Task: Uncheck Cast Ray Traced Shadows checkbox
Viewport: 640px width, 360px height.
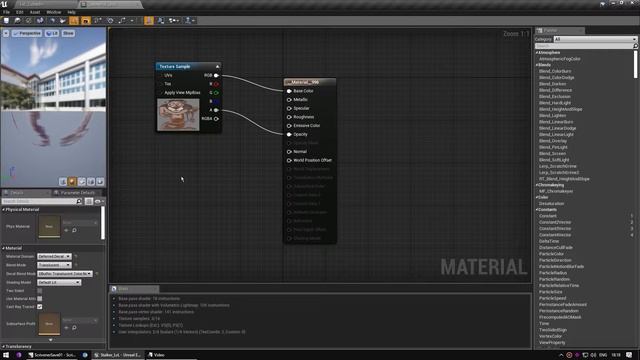Action: 40,307
